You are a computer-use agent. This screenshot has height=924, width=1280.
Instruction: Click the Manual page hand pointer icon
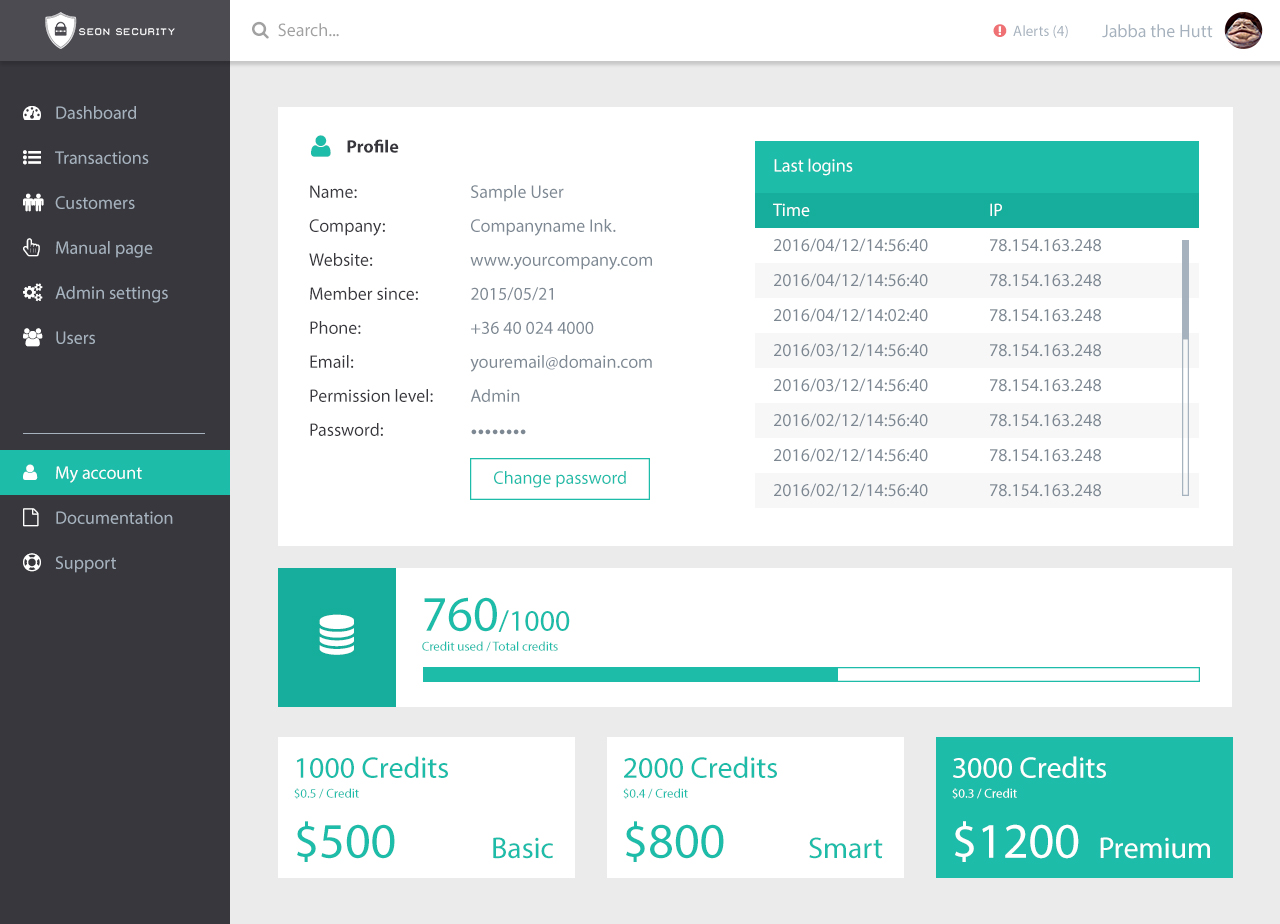32,248
